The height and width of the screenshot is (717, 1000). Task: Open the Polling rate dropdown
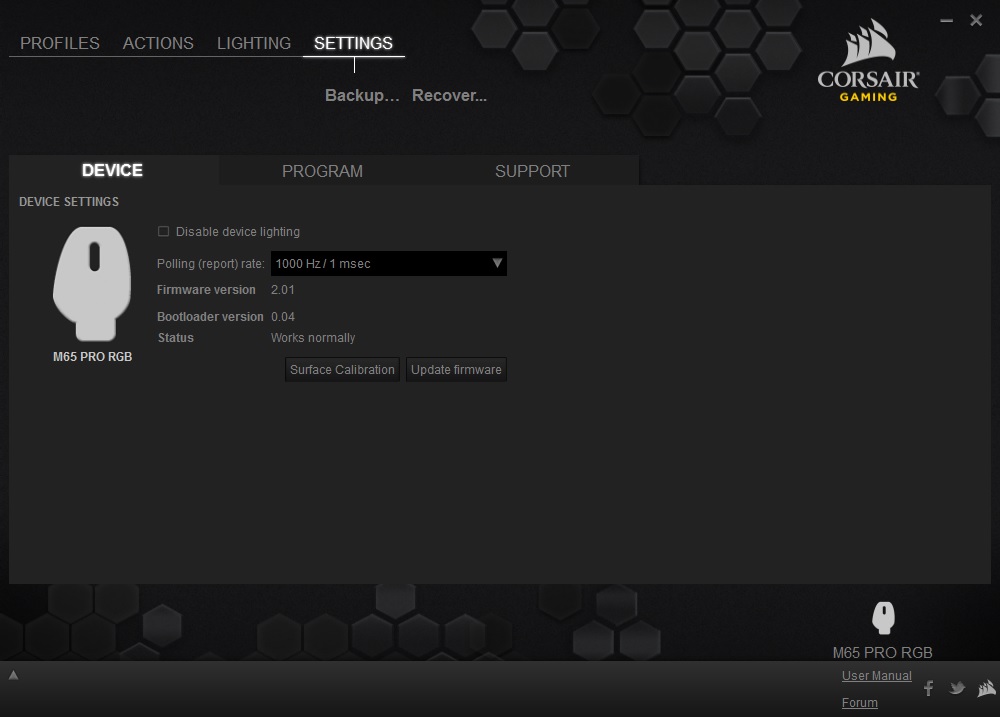(388, 263)
